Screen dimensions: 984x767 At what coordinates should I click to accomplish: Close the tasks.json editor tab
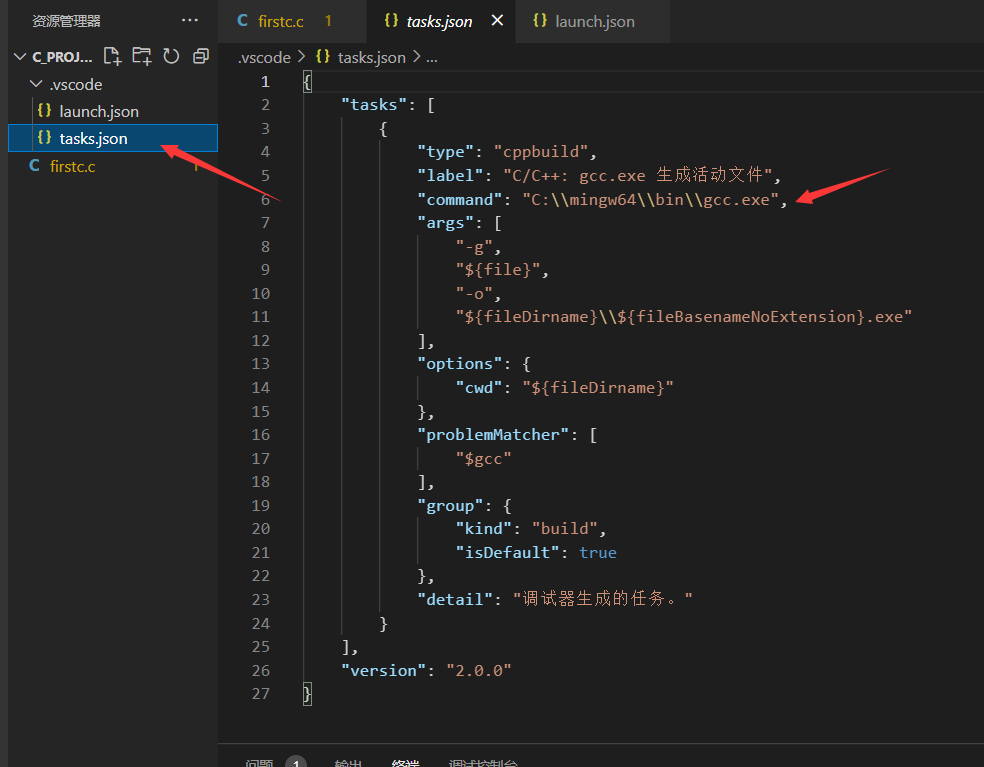[x=497, y=21]
